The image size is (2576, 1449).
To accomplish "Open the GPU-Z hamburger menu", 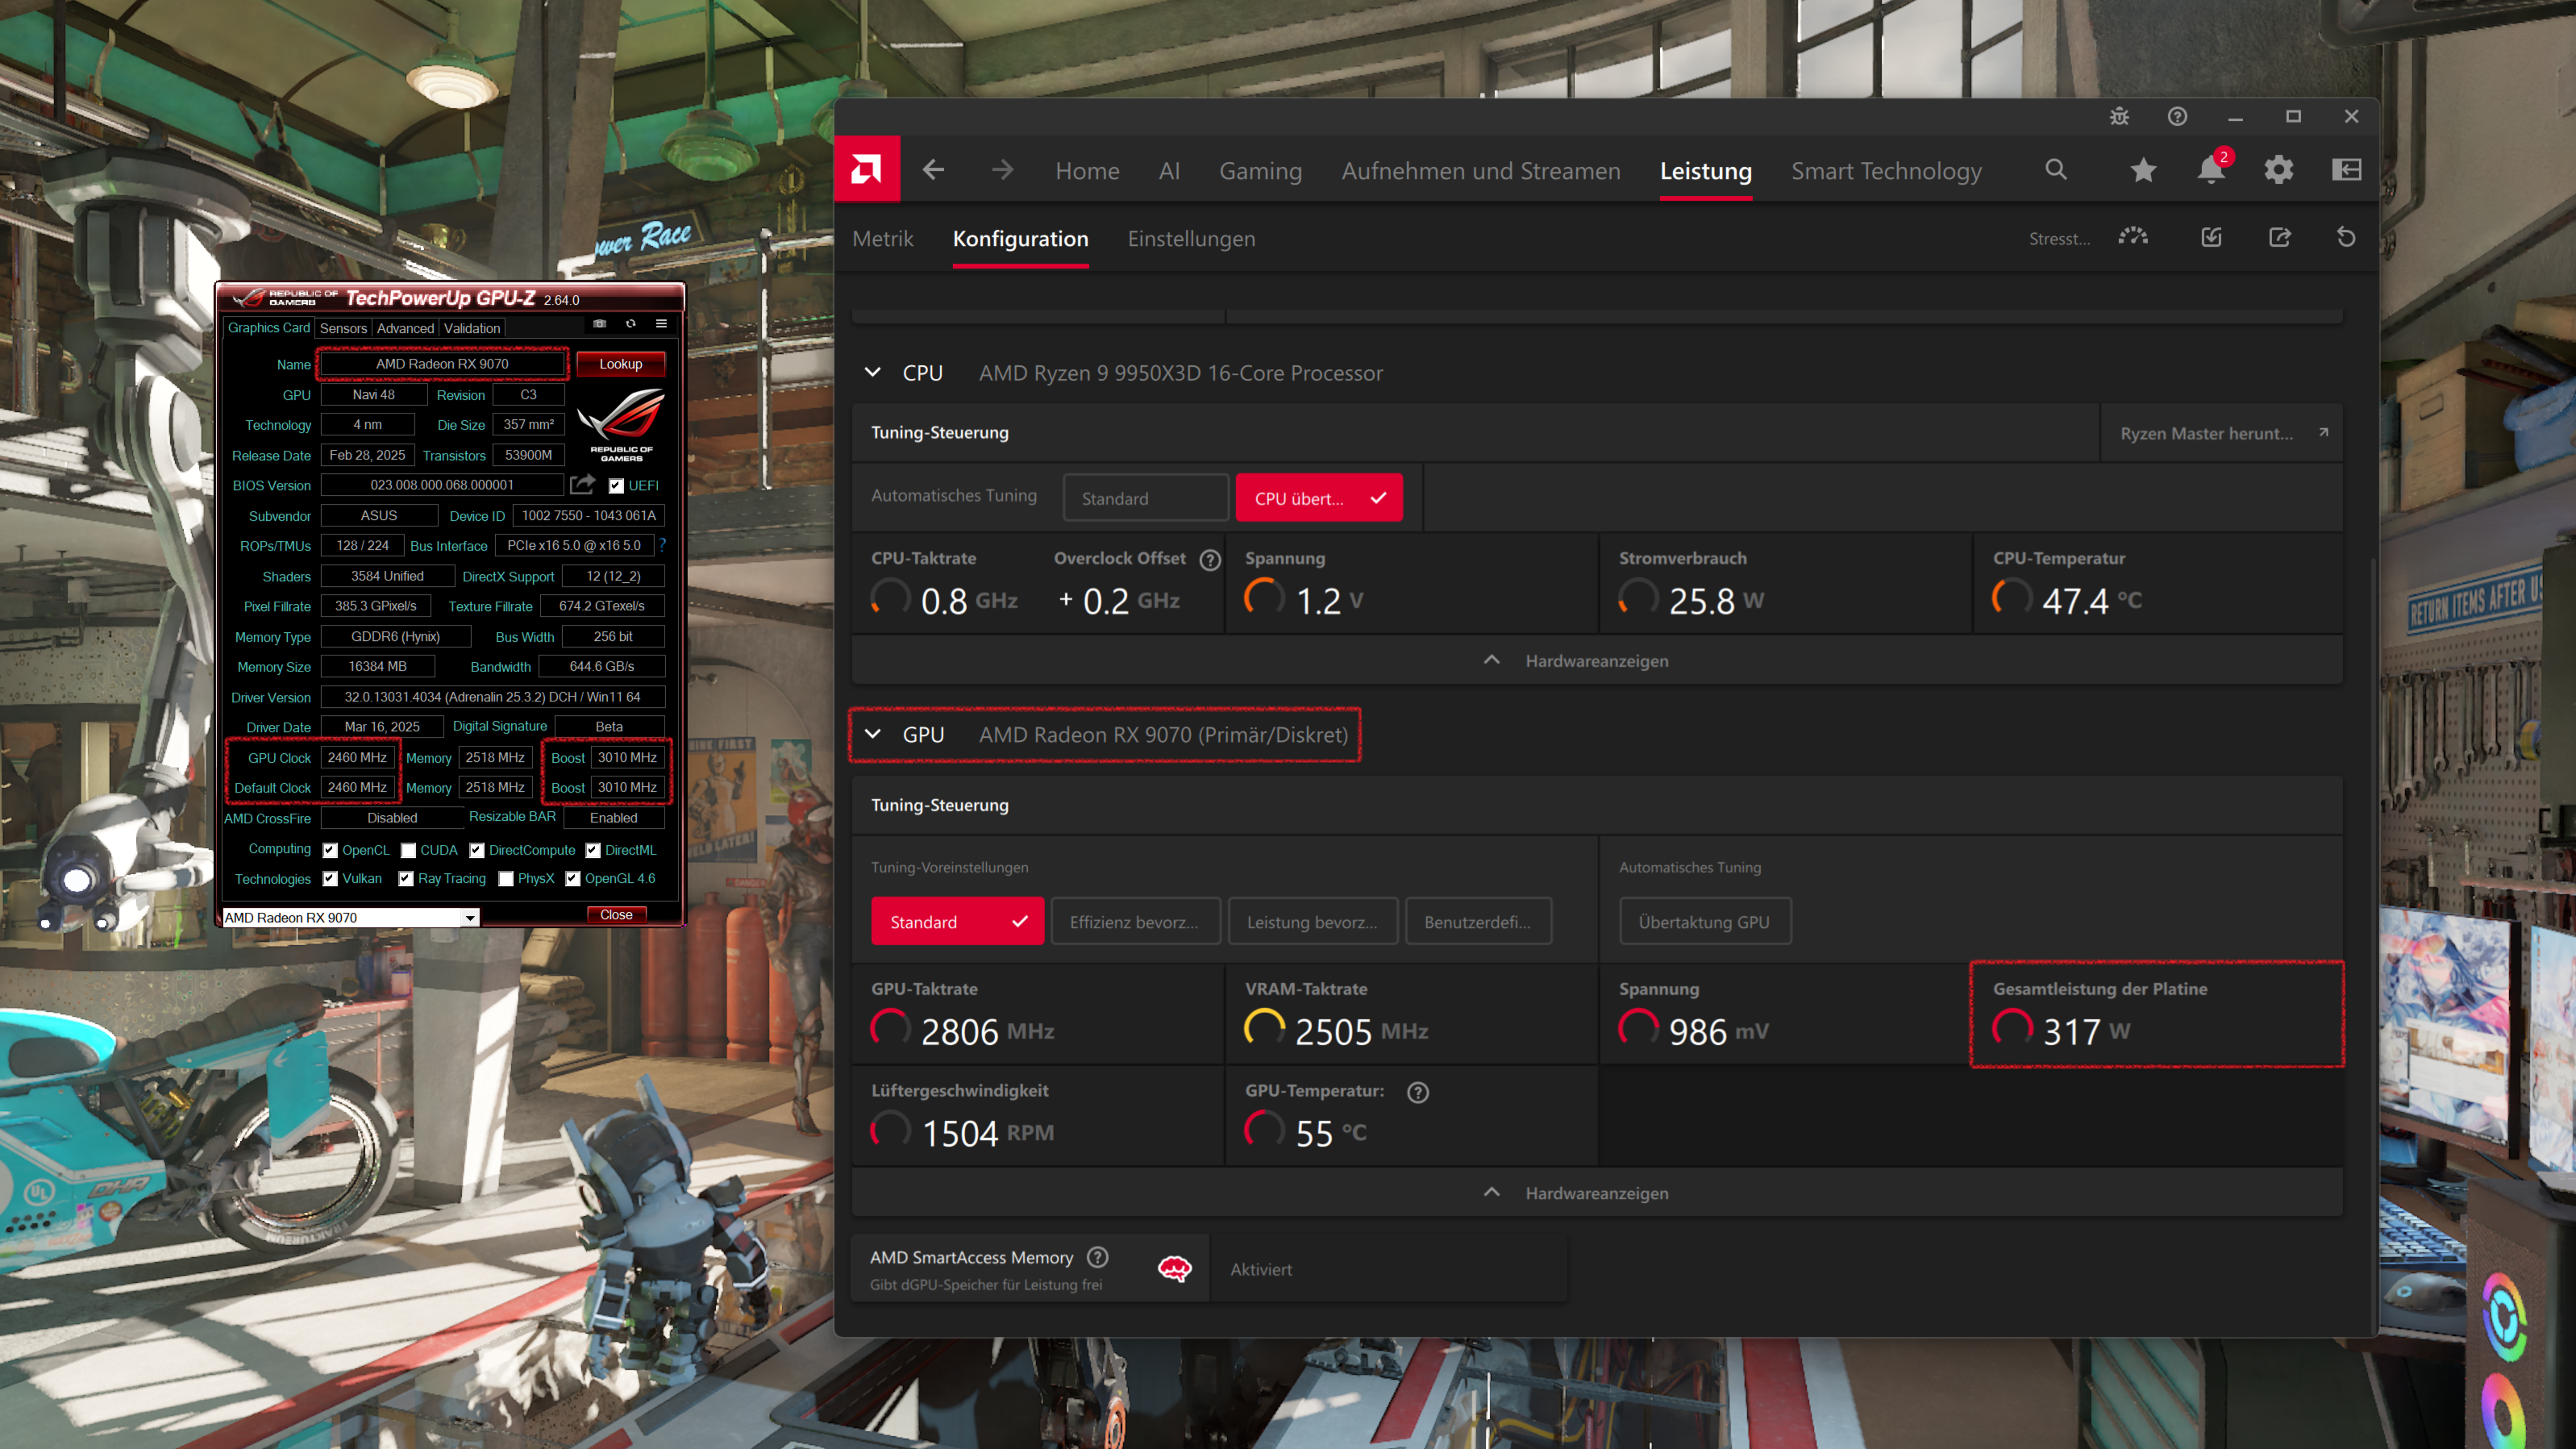I will [660, 324].
